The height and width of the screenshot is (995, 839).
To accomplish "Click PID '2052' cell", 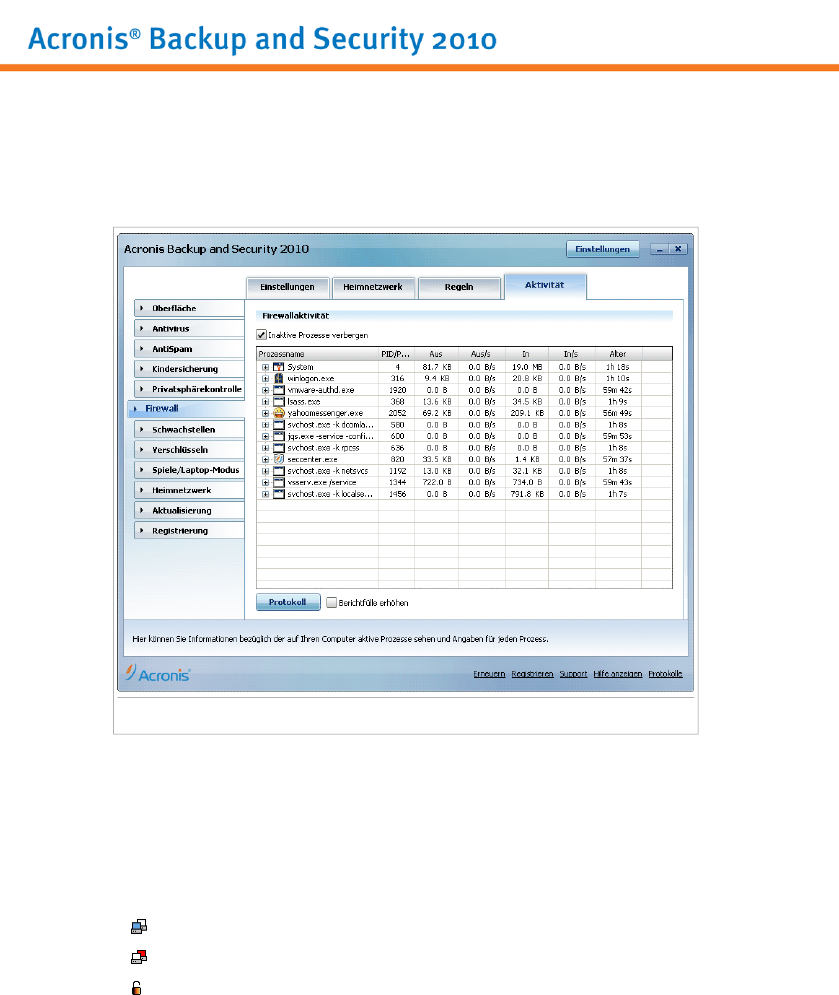I will tap(397, 413).
